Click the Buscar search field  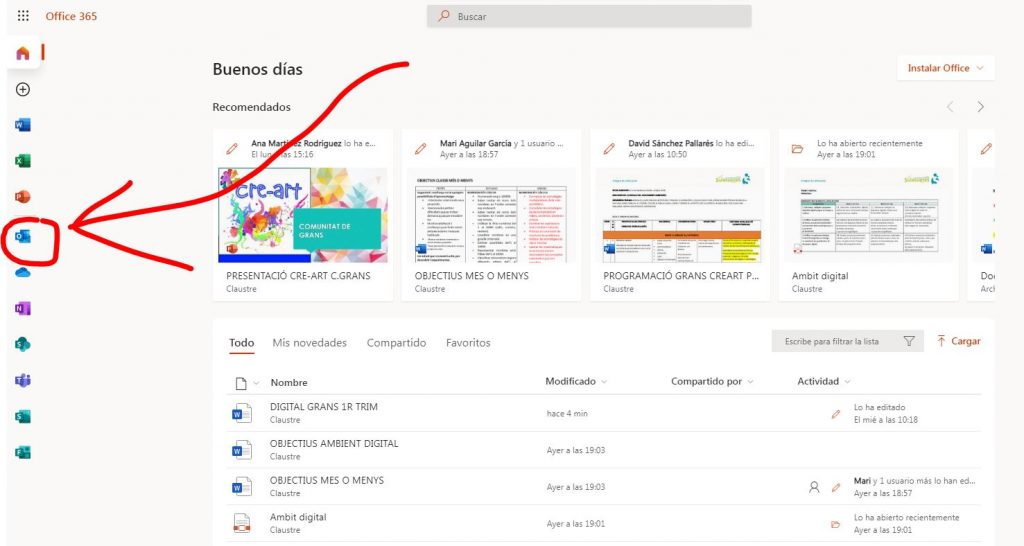[x=588, y=16]
